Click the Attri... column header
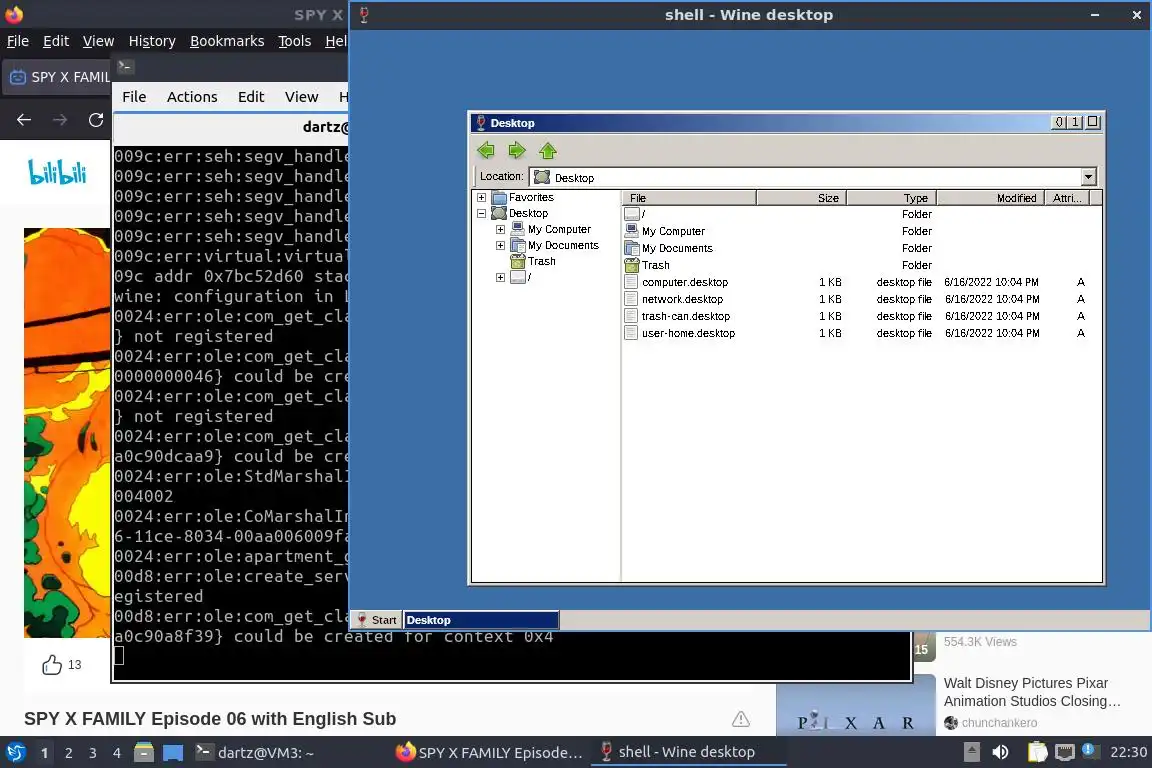The height and width of the screenshot is (768, 1152). pyautogui.click(x=1067, y=198)
